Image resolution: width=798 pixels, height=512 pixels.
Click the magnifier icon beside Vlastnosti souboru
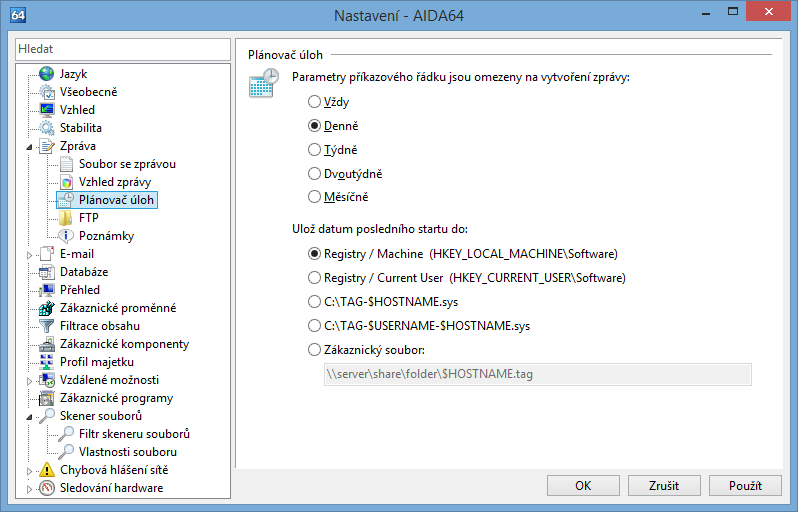66,452
